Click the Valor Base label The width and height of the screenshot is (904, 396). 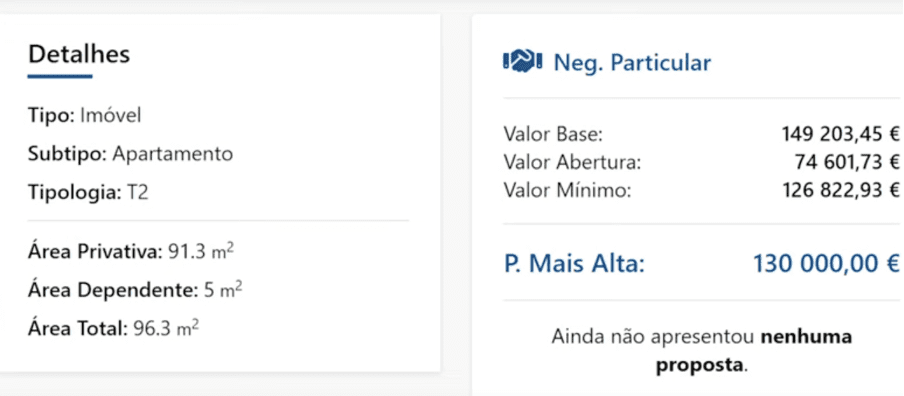coord(553,135)
